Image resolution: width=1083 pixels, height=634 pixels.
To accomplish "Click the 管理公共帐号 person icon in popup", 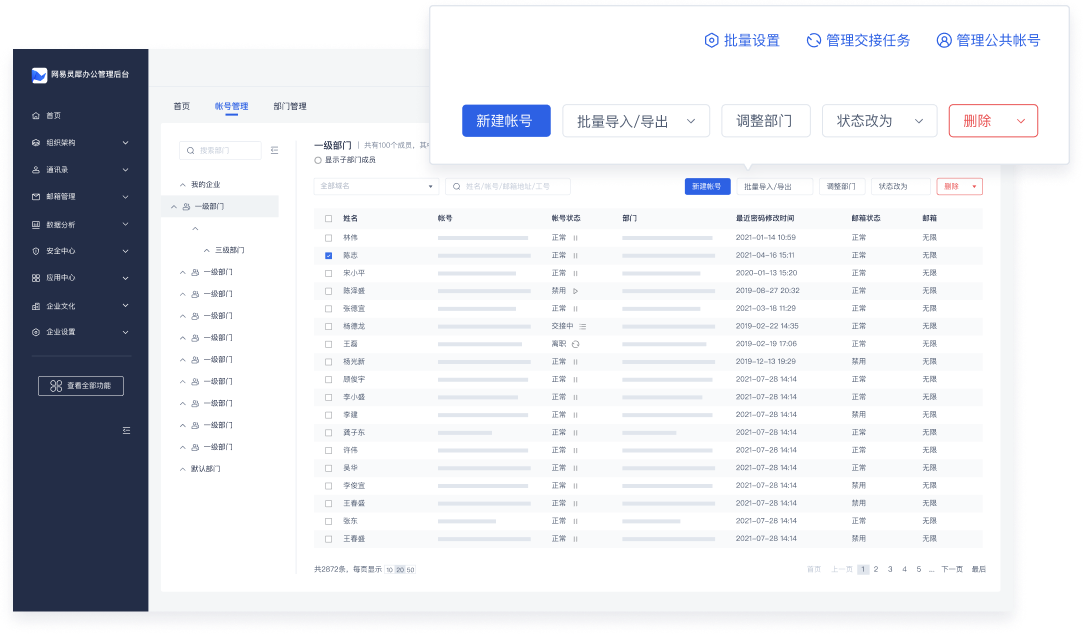I will coord(944,41).
